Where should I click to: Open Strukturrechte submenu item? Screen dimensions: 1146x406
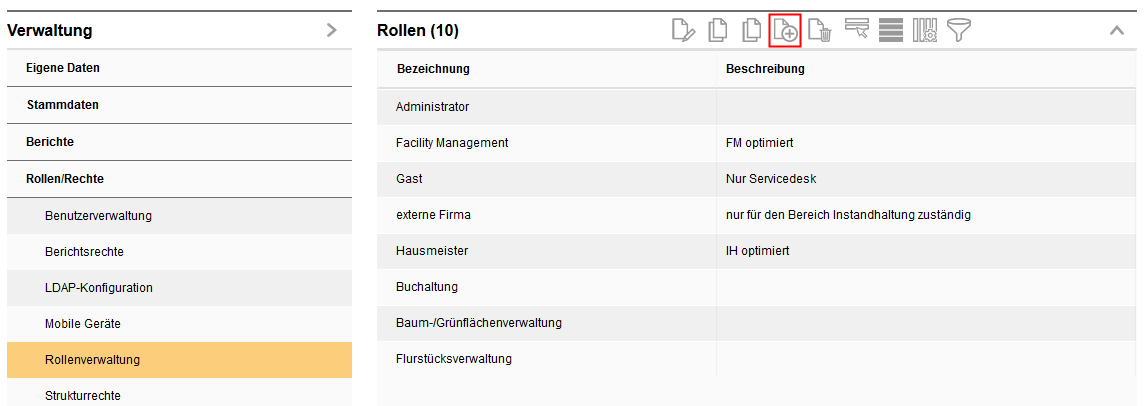[83, 396]
